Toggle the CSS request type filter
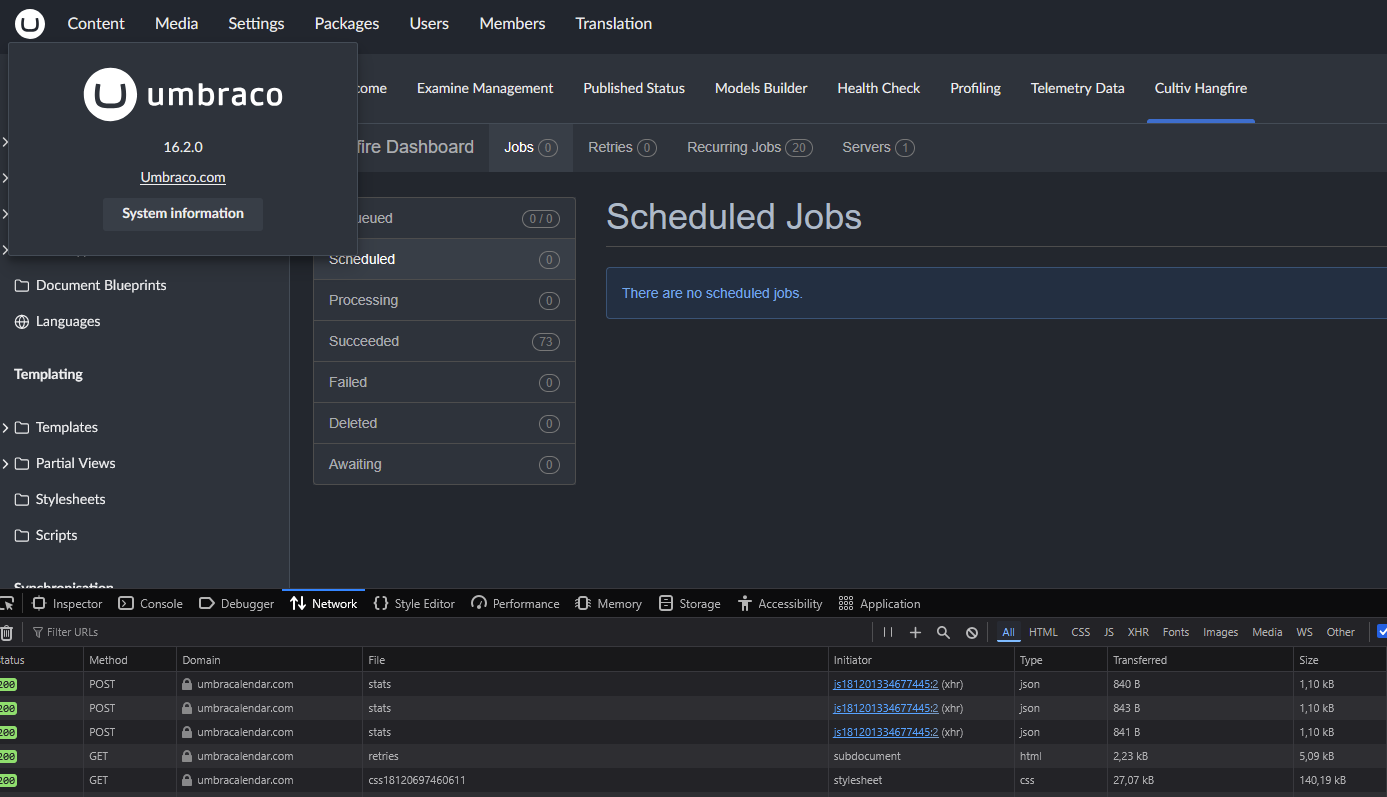Viewport: 1387px width, 797px height. tap(1080, 632)
